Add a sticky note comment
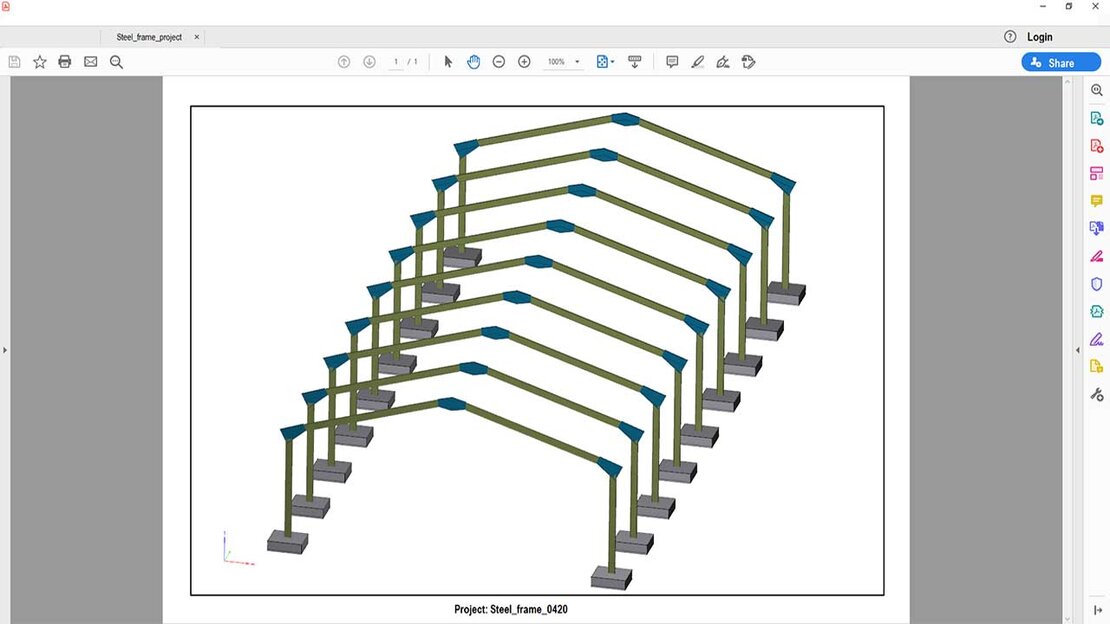The width and height of the screenshot is (1110, 624). (672, 62)
